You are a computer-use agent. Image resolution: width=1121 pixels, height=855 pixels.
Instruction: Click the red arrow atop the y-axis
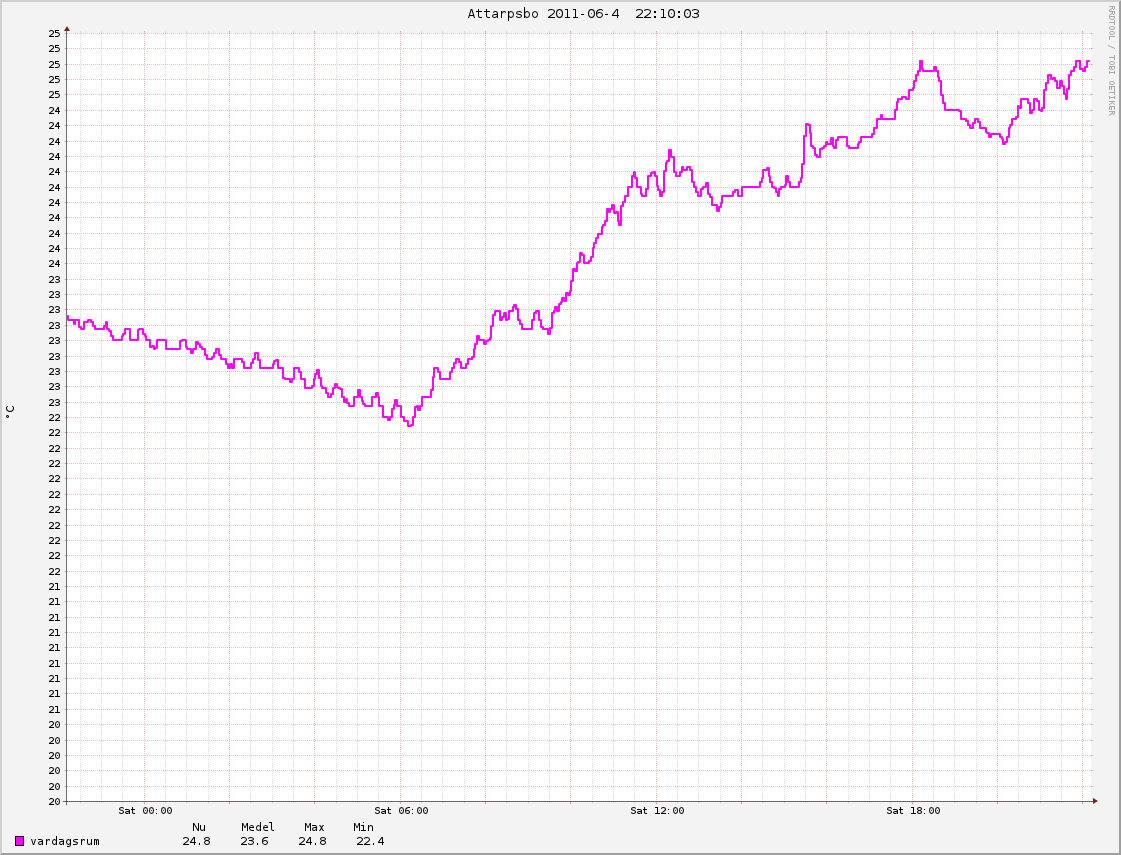67,29
